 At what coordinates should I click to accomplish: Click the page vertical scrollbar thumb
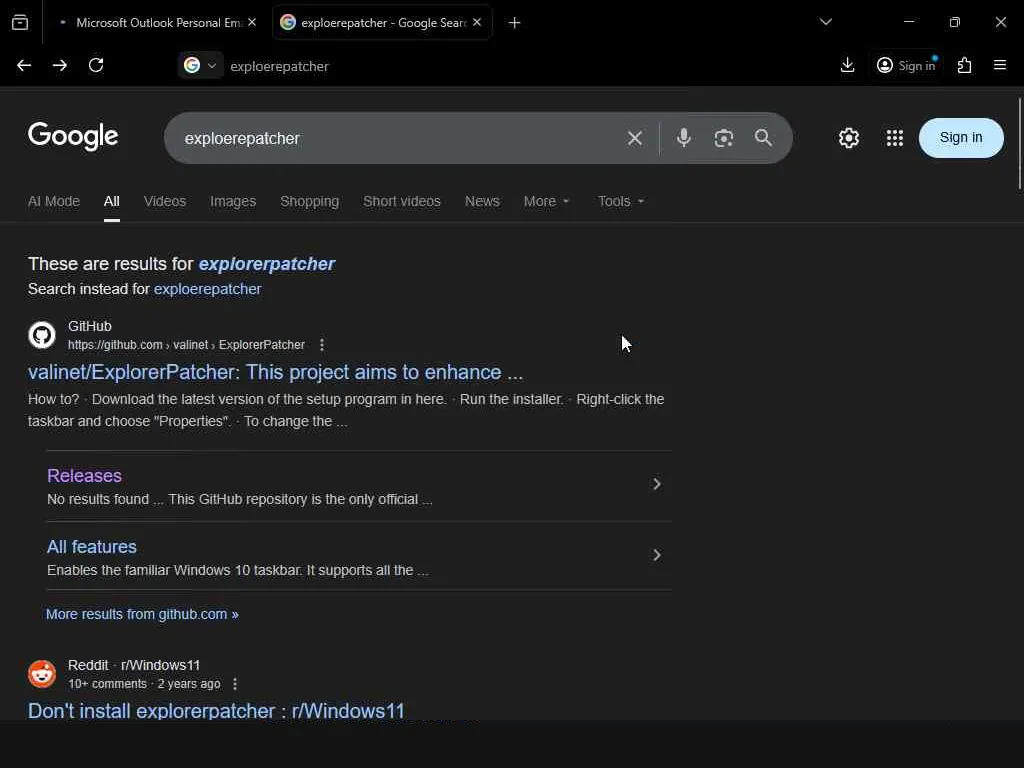[x=1019, y=144]
